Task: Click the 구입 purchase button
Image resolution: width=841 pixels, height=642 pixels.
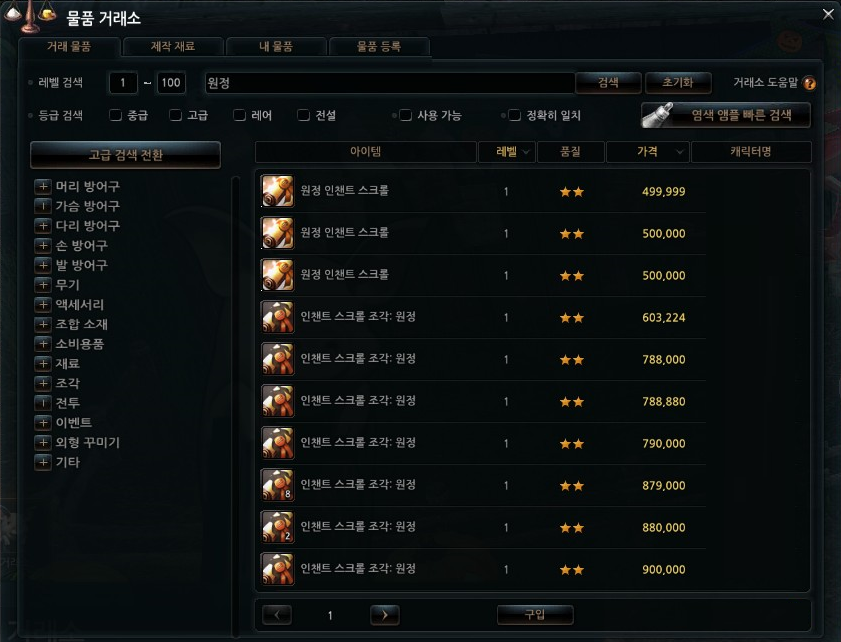Action: pyautogui.click(x=535, y=615)
